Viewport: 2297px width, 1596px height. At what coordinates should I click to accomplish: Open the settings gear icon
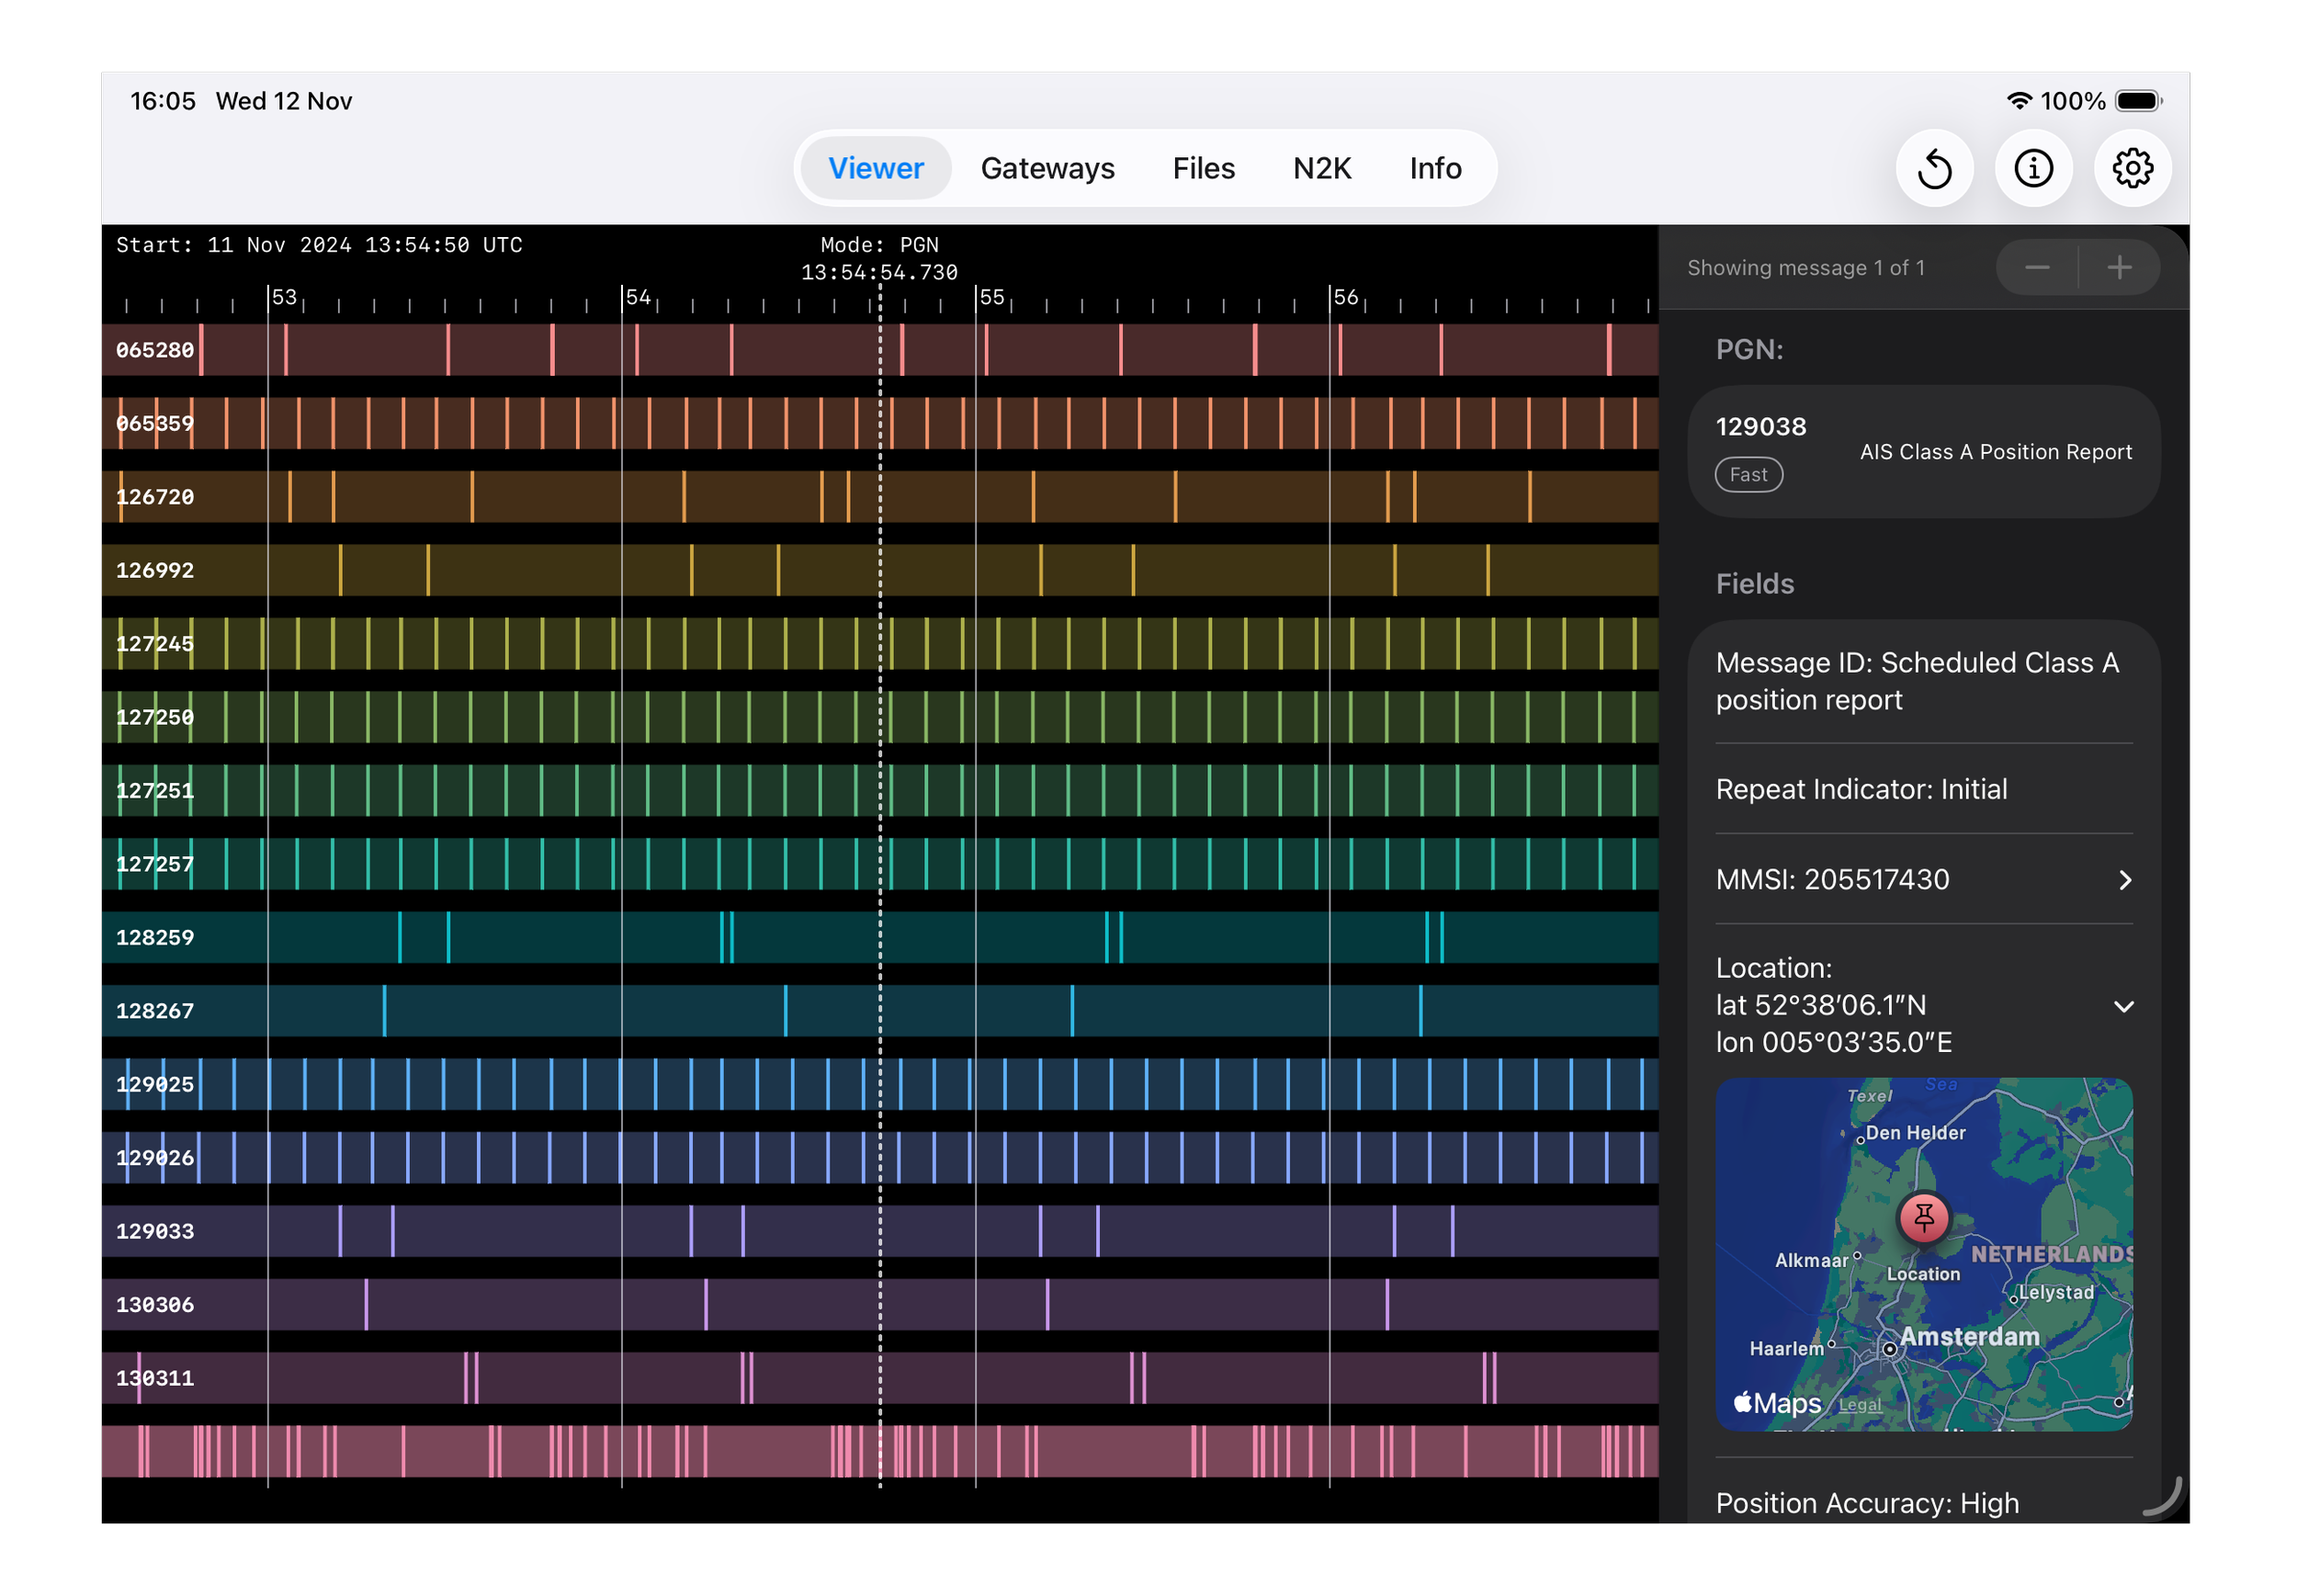2132,168
